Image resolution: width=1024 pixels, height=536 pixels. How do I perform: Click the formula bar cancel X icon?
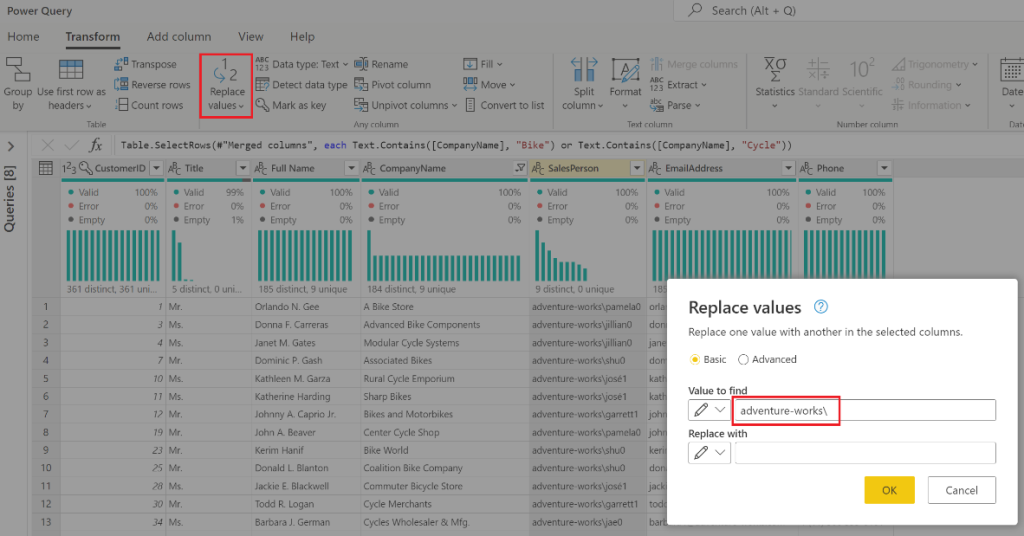point(48,145)
